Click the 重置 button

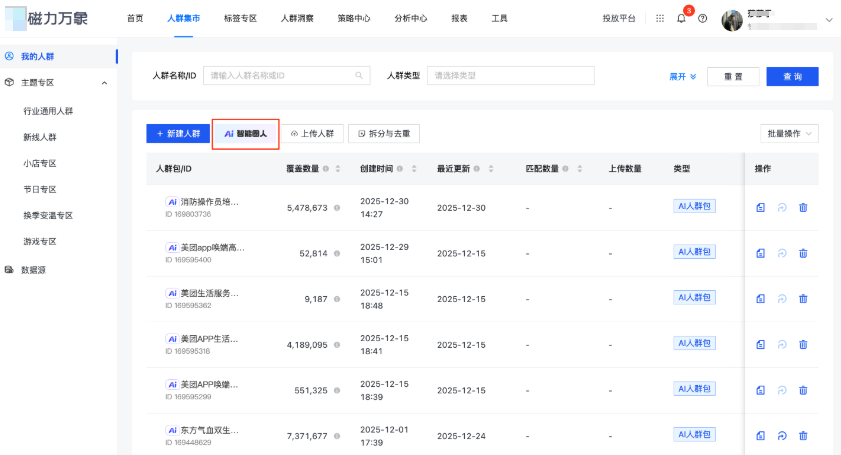[x=733, y=77]
